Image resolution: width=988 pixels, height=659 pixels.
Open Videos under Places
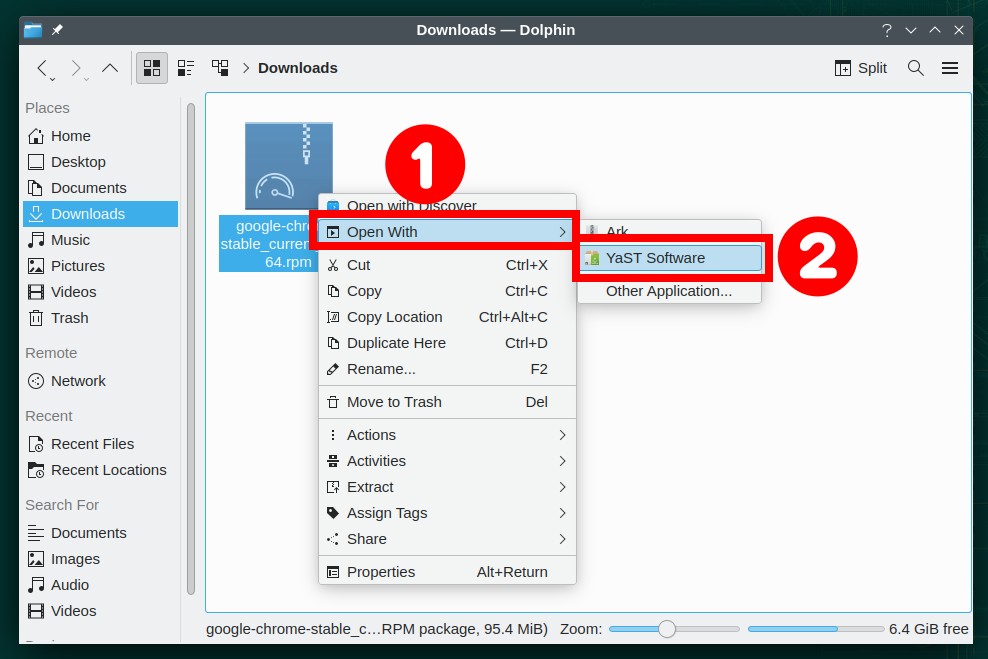pos(101,292)
